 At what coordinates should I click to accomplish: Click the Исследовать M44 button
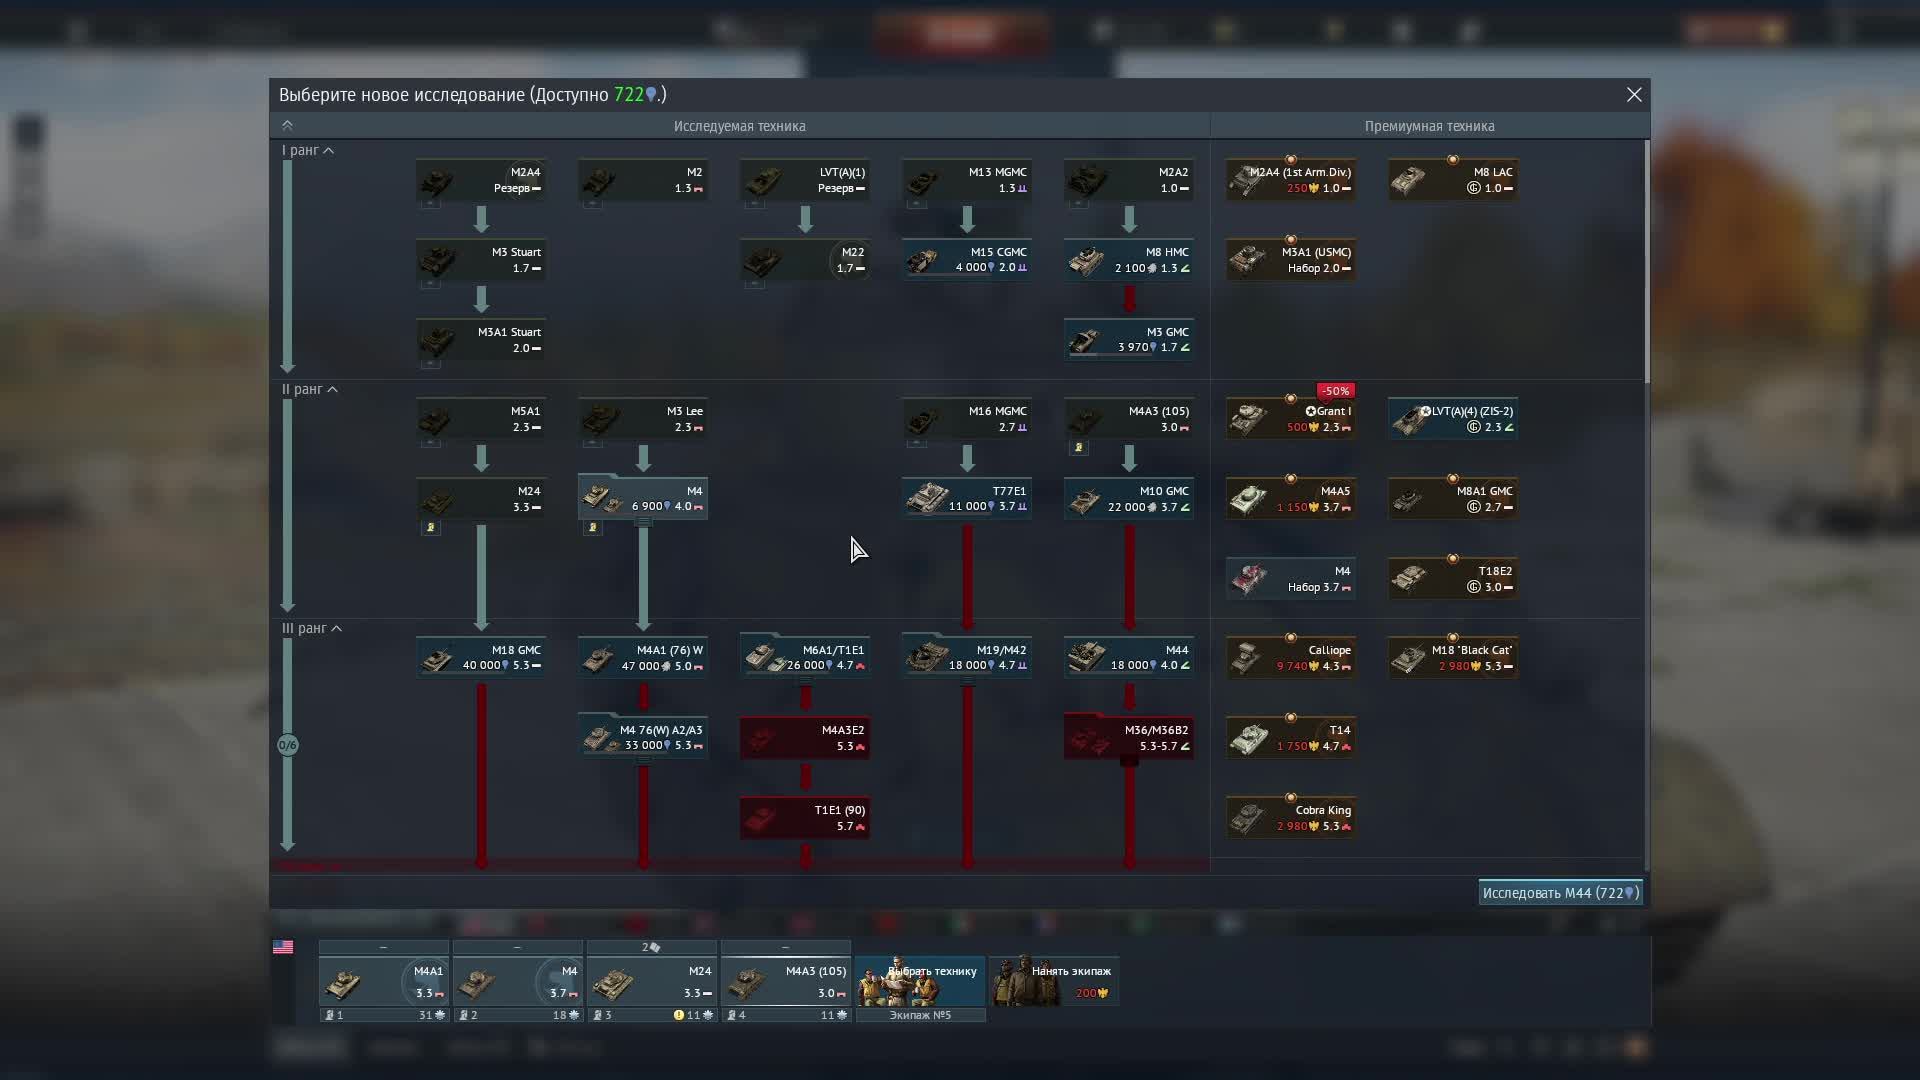point(1560,892)
